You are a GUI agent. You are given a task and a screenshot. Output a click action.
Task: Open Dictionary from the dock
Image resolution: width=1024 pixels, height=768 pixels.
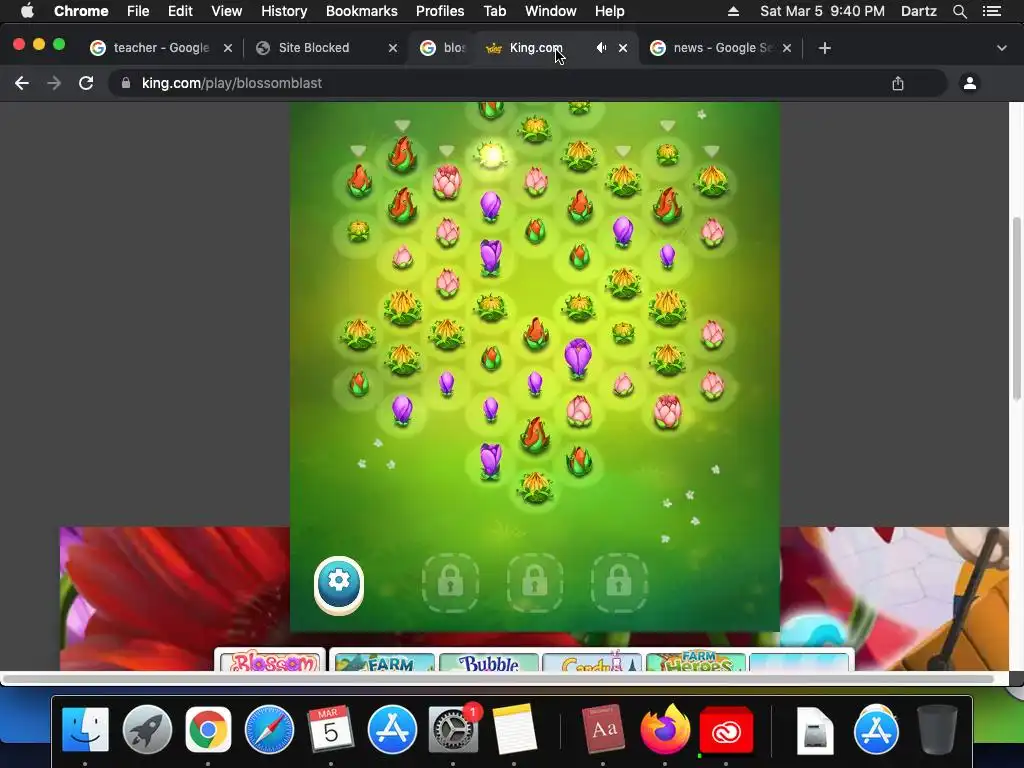click(x=603, y=729)
